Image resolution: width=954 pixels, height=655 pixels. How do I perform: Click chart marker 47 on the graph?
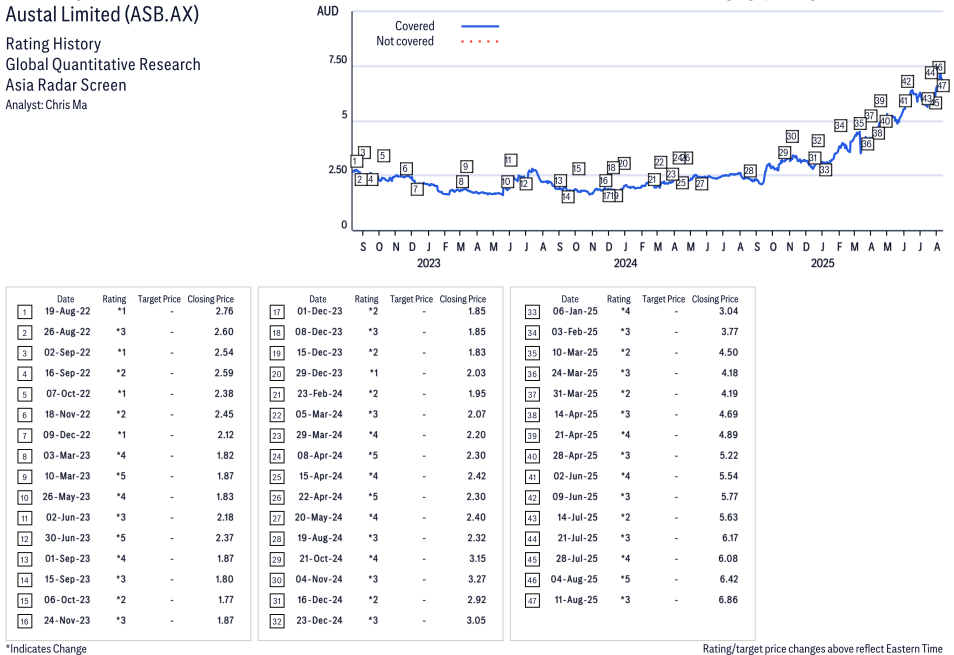pos(942,86)
